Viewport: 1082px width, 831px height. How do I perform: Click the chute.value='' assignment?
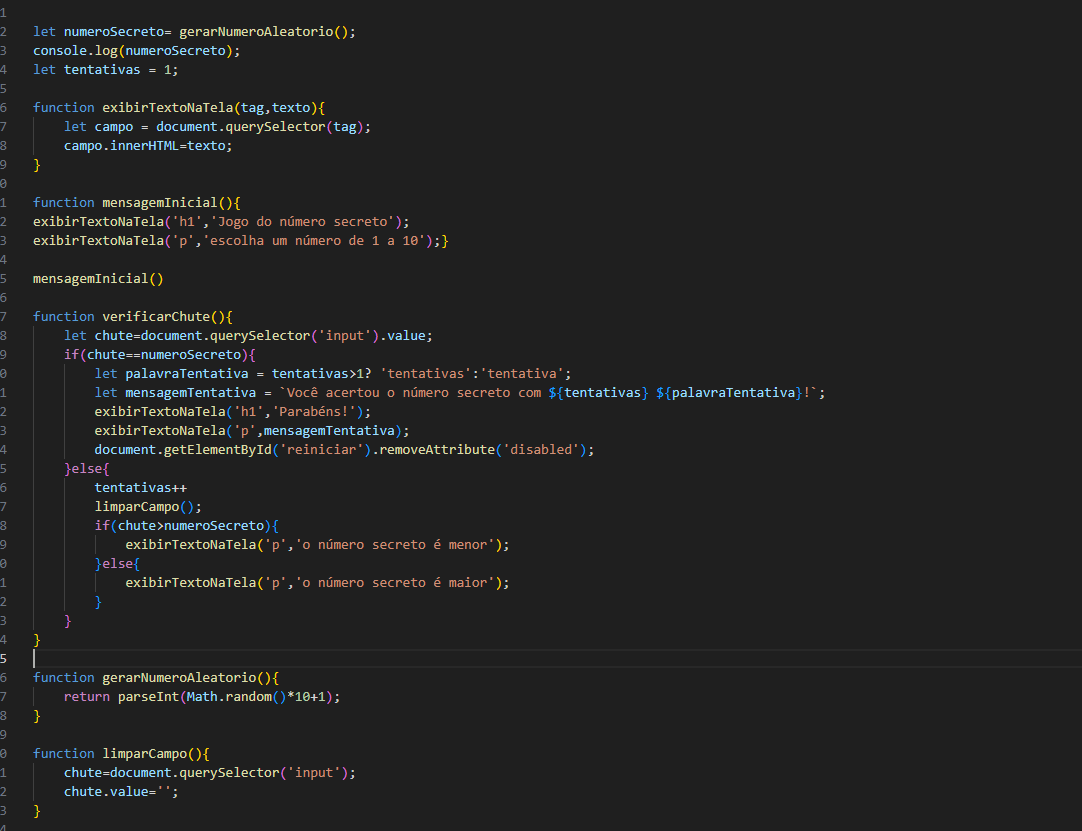coord(121,792)
